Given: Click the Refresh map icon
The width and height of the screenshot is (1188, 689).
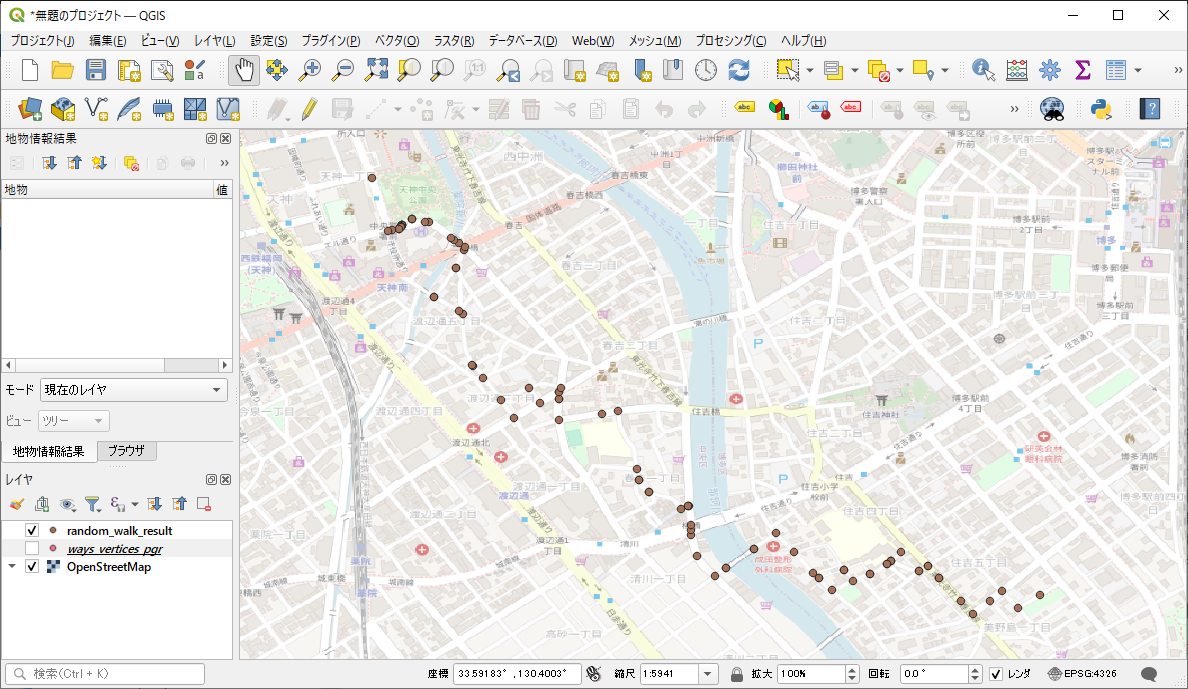Looking at the screenshot, I should 739,70.
